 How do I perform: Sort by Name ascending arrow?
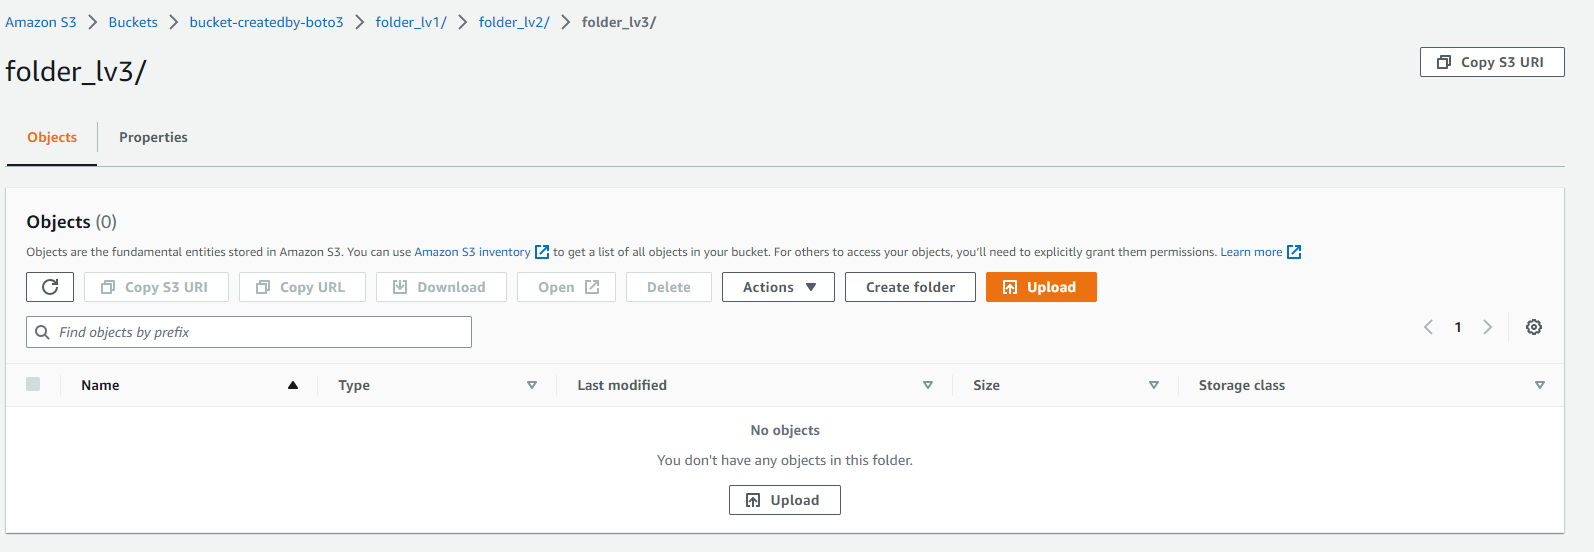coord(293,385)
